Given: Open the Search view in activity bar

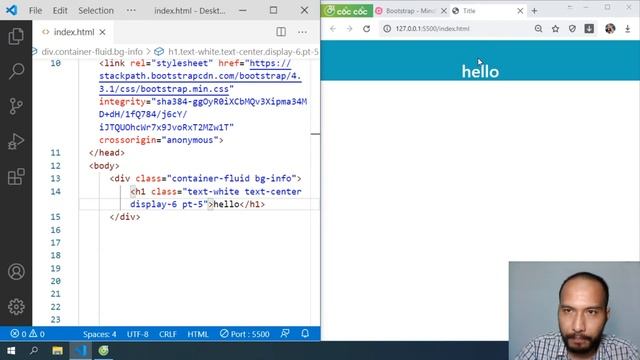Looking at the screenshot, I should (16, 71).
